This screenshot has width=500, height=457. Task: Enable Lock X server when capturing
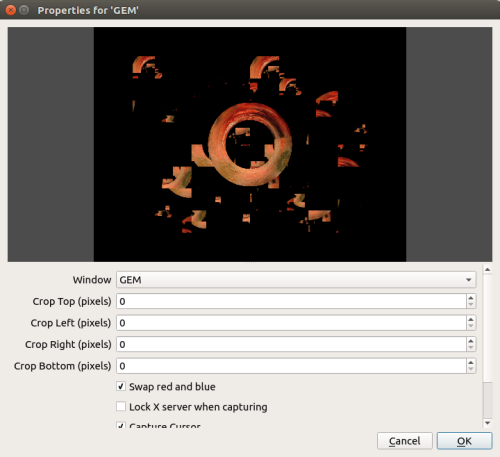pyautogui.click(x=121, y=407)
